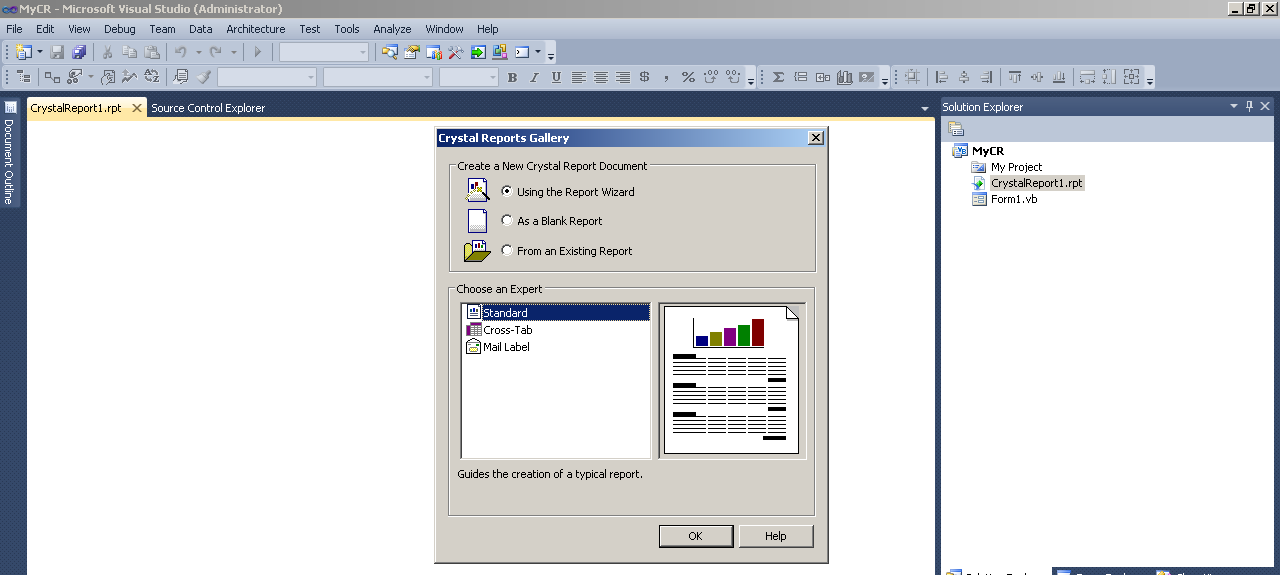Image resolution: width=1280 pixels, height=575 pixels.
Task: Click the Insert Summary sigma icon
Action: coord(778,77)
